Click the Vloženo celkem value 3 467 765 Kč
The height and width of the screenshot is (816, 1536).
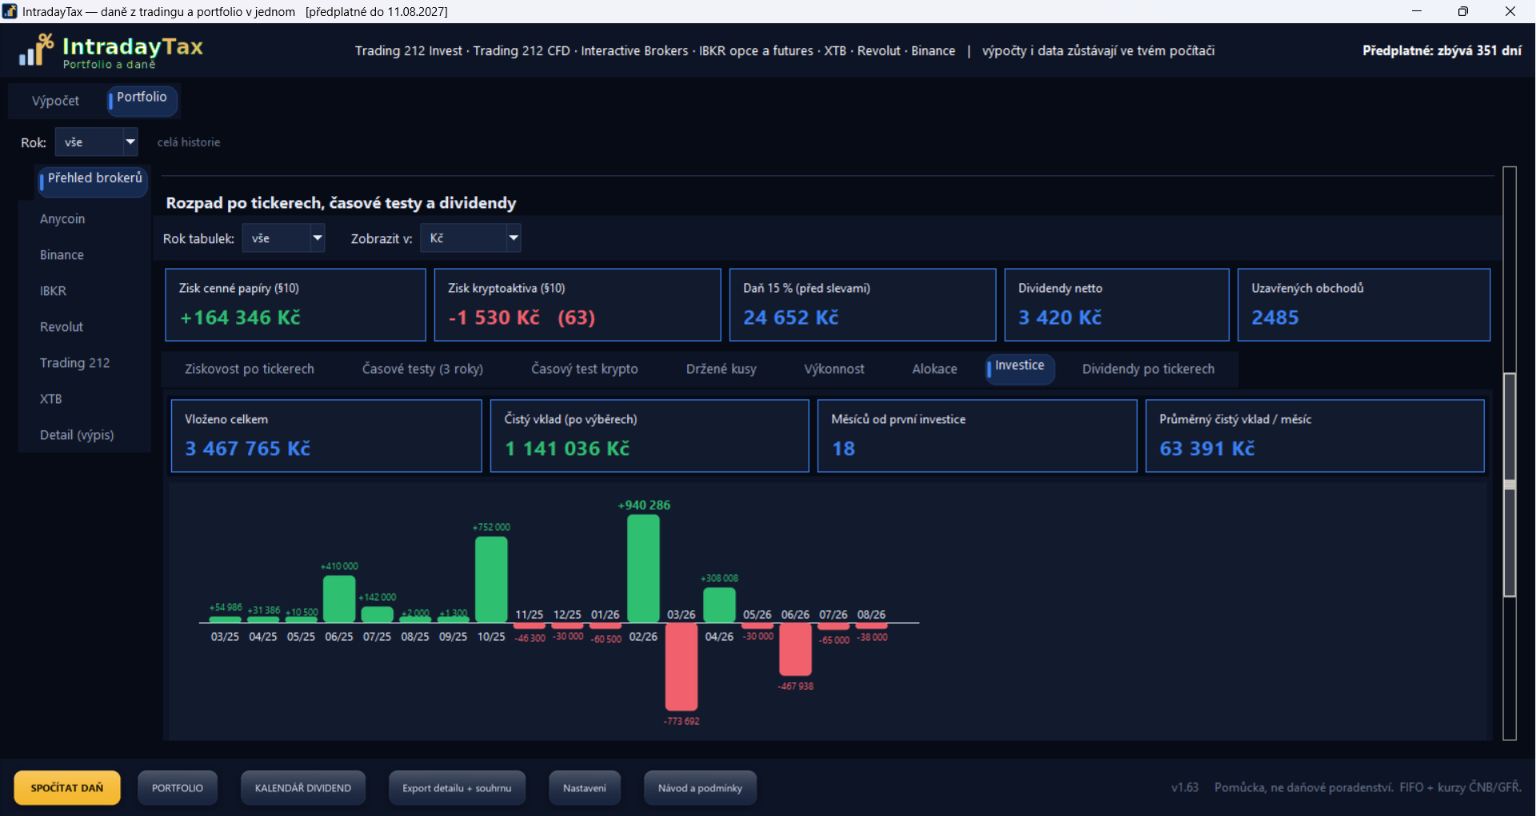pos(247,449)
